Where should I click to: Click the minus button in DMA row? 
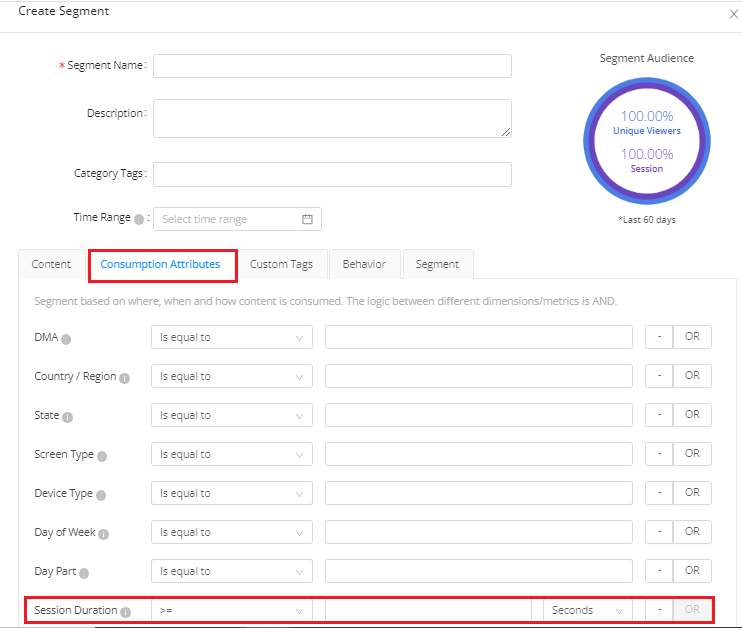[659, 336]
